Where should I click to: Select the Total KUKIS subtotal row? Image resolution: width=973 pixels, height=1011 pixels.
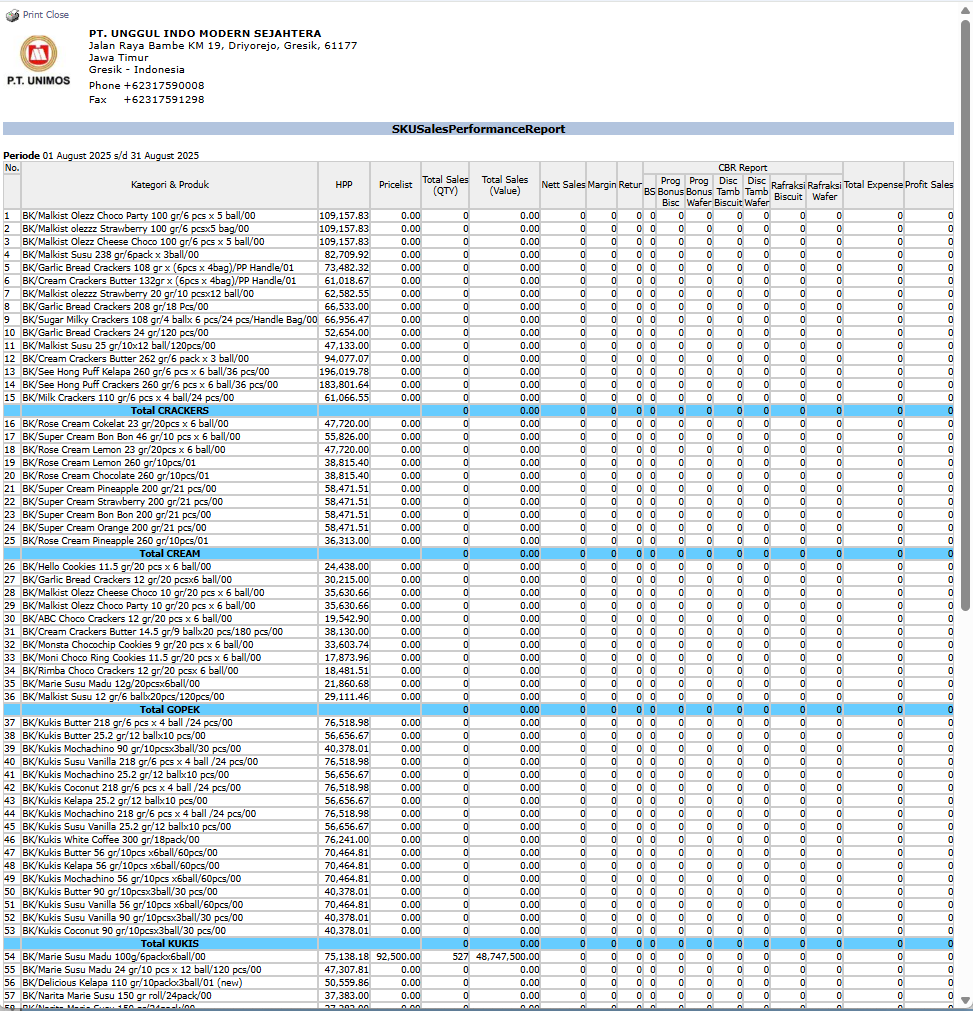pyautogui.click(x=169, y=944)
